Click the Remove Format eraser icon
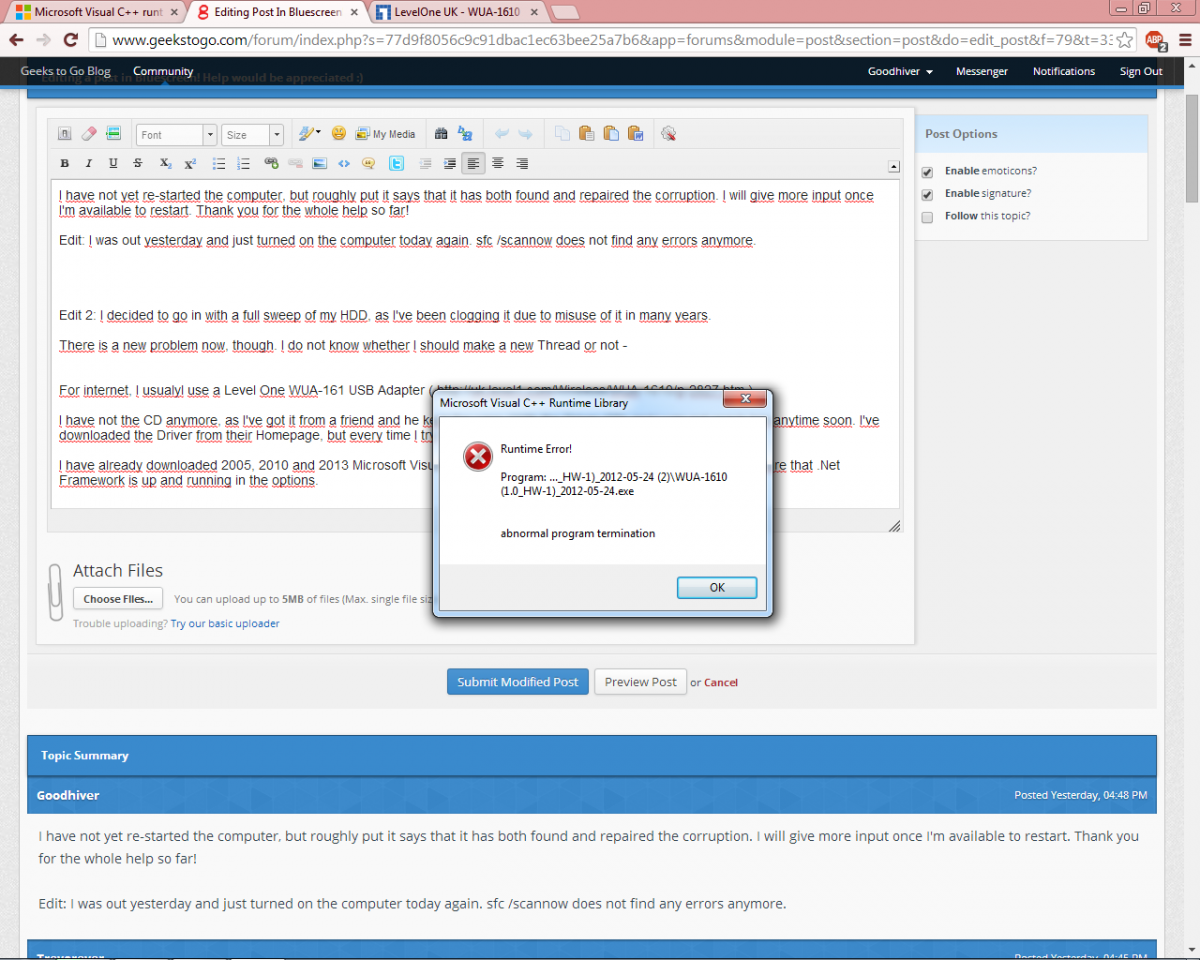This screenshot has width=1200, height=960. [x=88, y=134]
